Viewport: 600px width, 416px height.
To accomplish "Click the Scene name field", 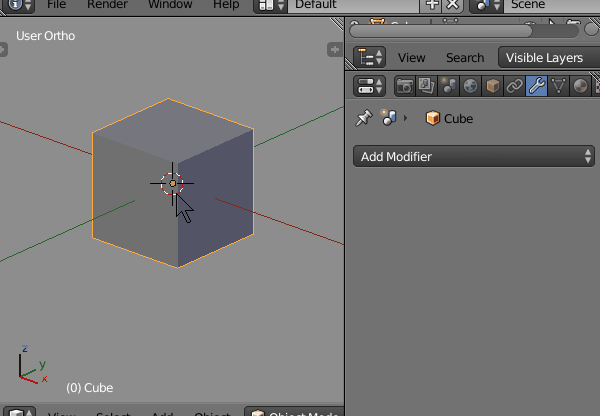I will pyautogui.click(x=552, y=5).
